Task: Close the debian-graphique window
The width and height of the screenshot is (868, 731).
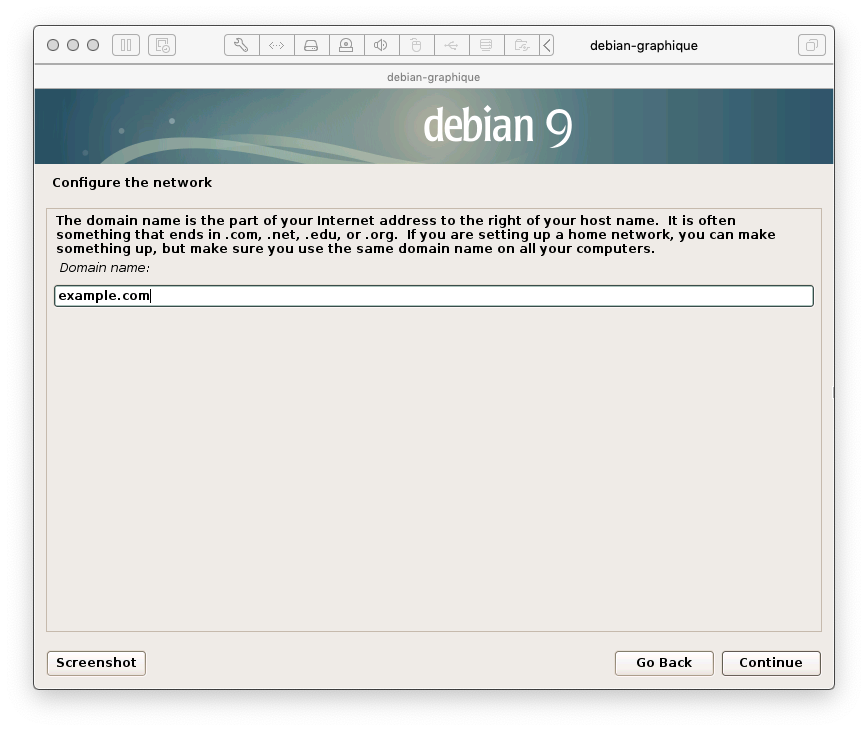Action: 53,45
